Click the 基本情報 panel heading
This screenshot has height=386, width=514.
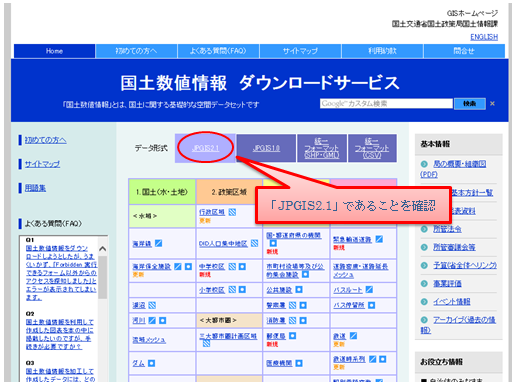pyautogui.click(x=458, y=144)
